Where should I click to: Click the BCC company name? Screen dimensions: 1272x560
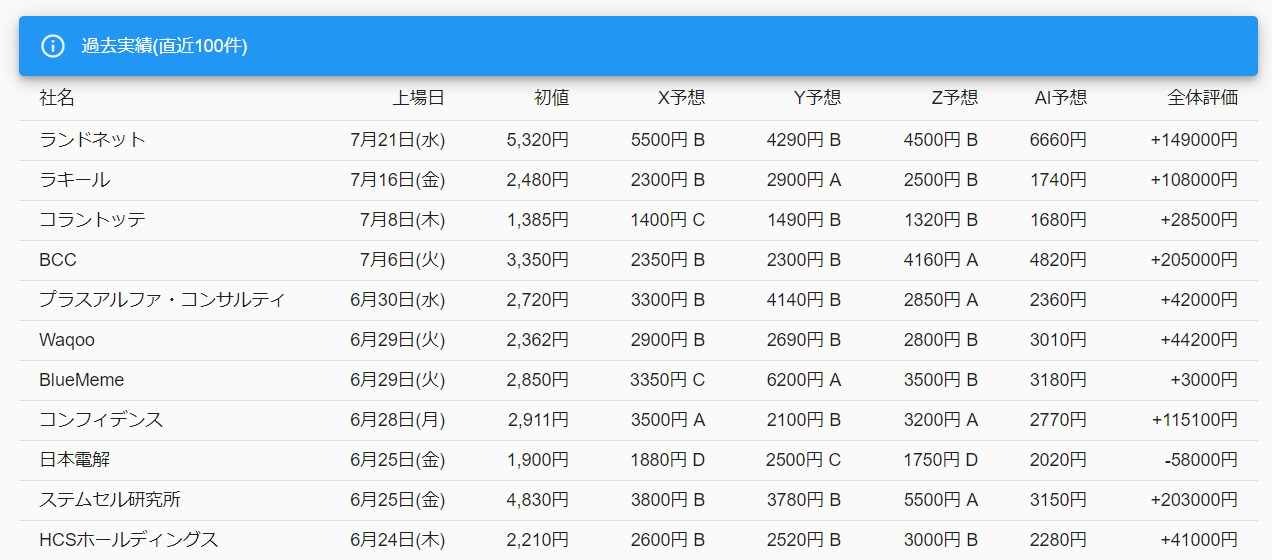pyautogui.click(x=58, y=260)
